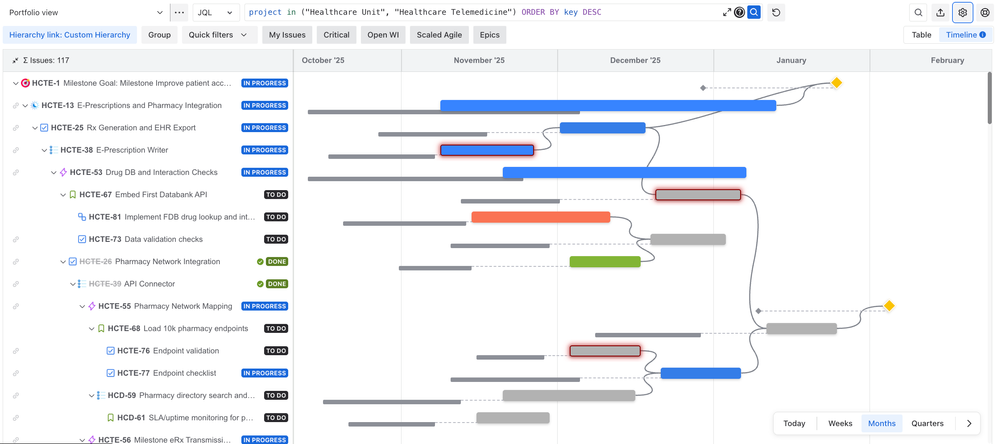
Task: Click the DONE status of HCTE-39
Action: (x=276, y=284)
